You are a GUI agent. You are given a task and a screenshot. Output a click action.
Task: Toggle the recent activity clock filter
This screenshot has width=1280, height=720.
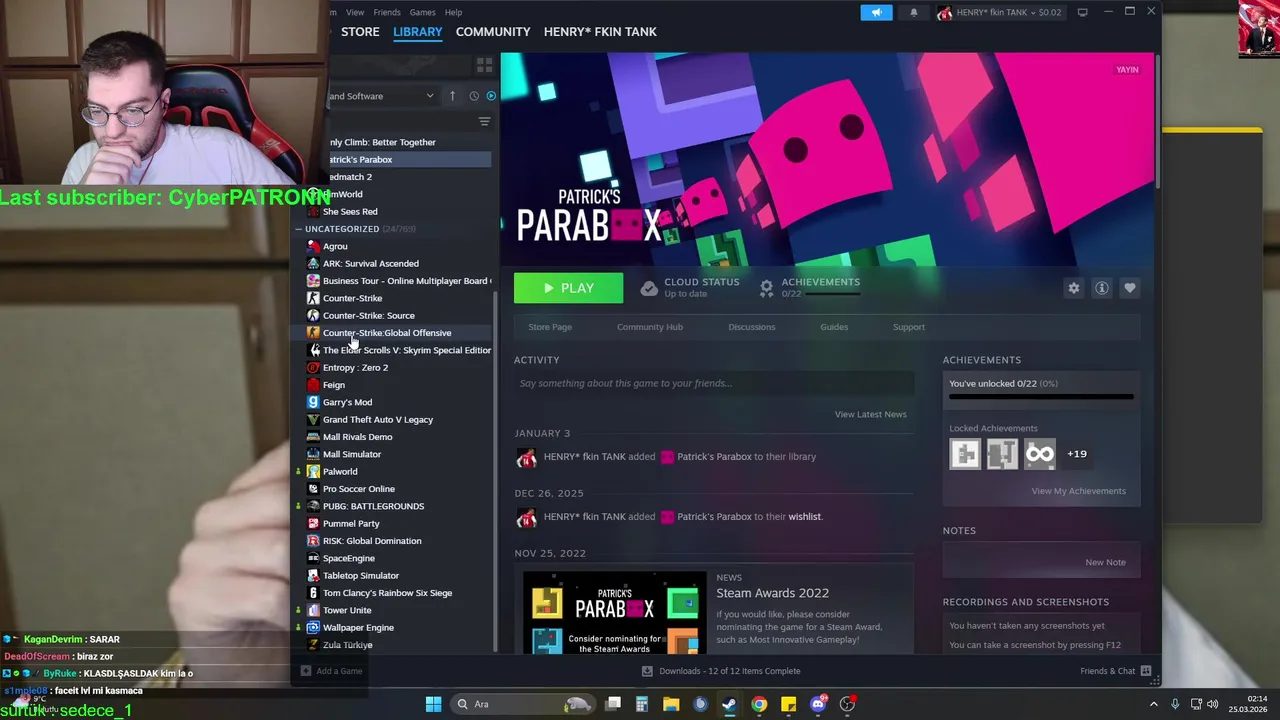[474, 96]
